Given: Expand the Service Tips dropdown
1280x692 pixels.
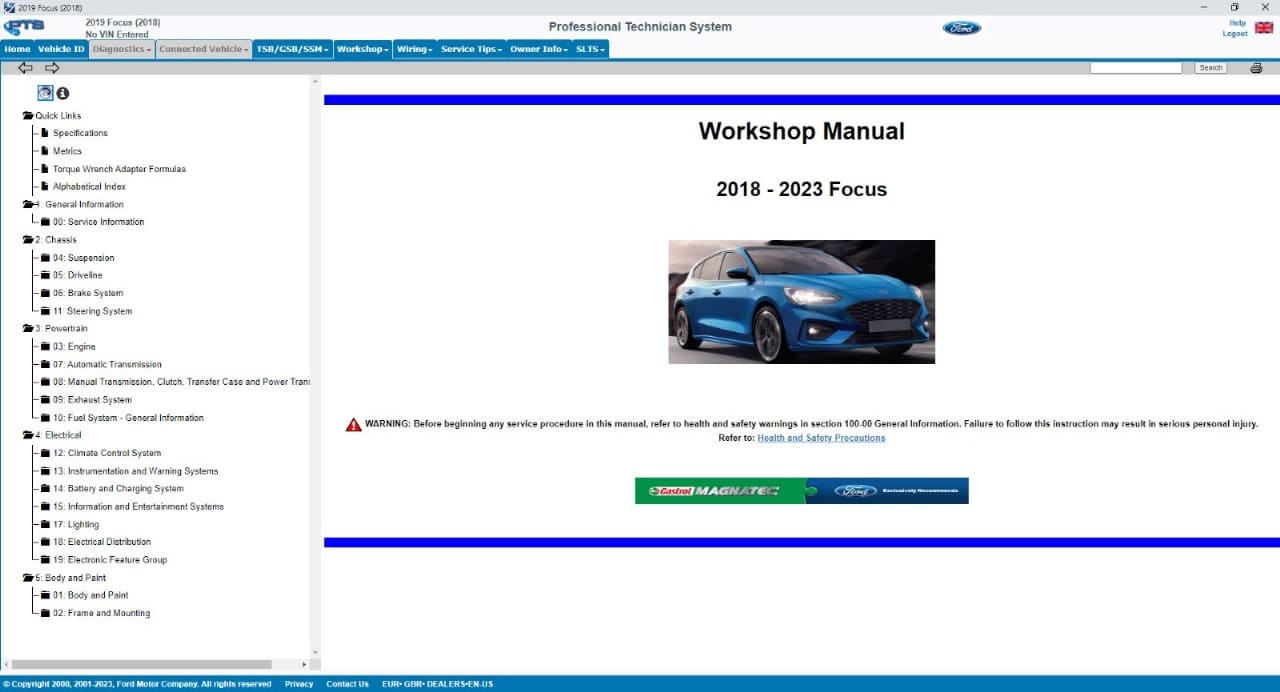Looking at the screenshot, I should pyautogui.click(x=470, y=47).
